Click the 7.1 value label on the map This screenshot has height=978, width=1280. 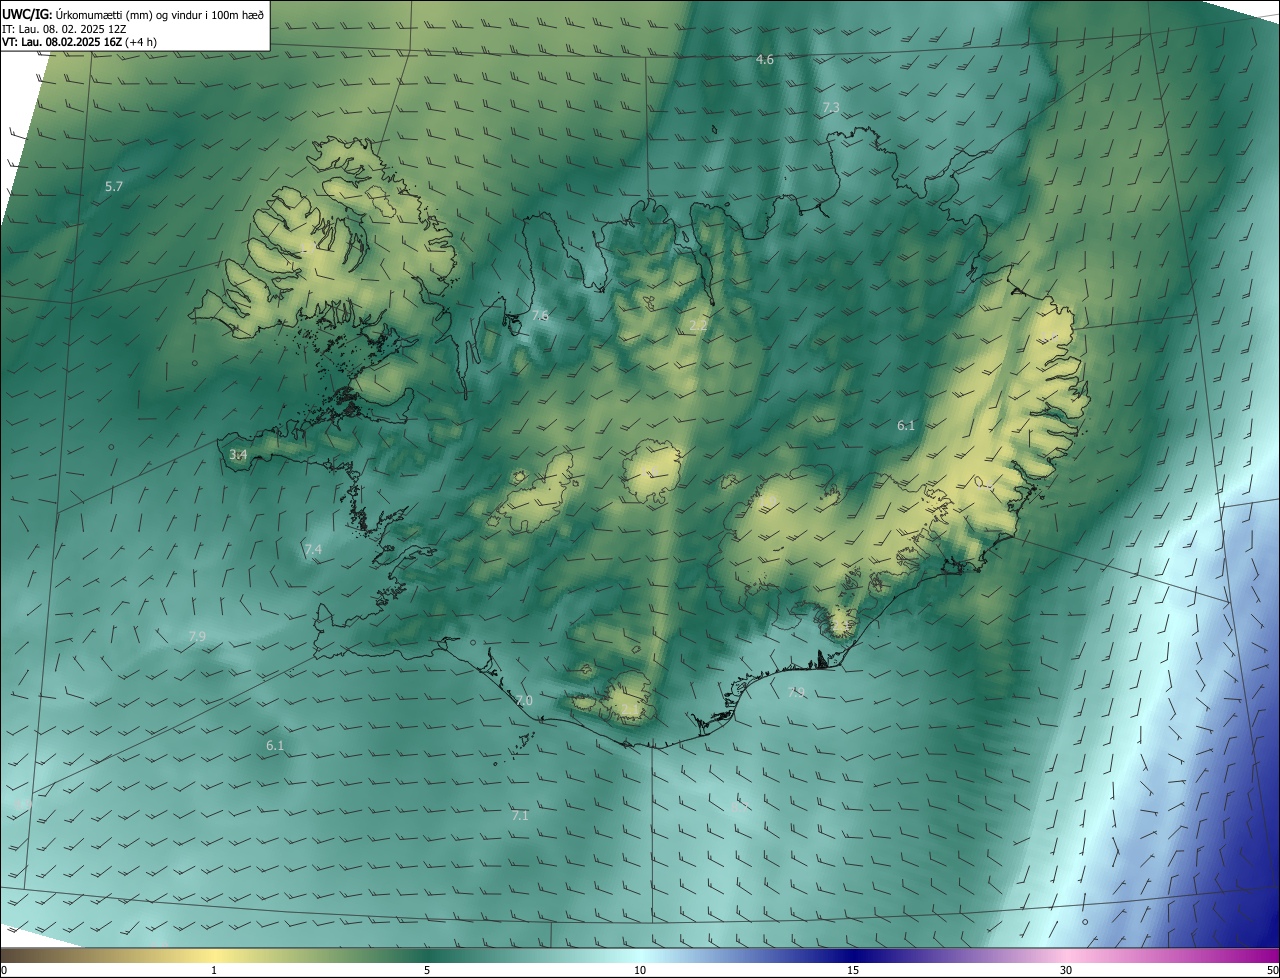point(520,816)
